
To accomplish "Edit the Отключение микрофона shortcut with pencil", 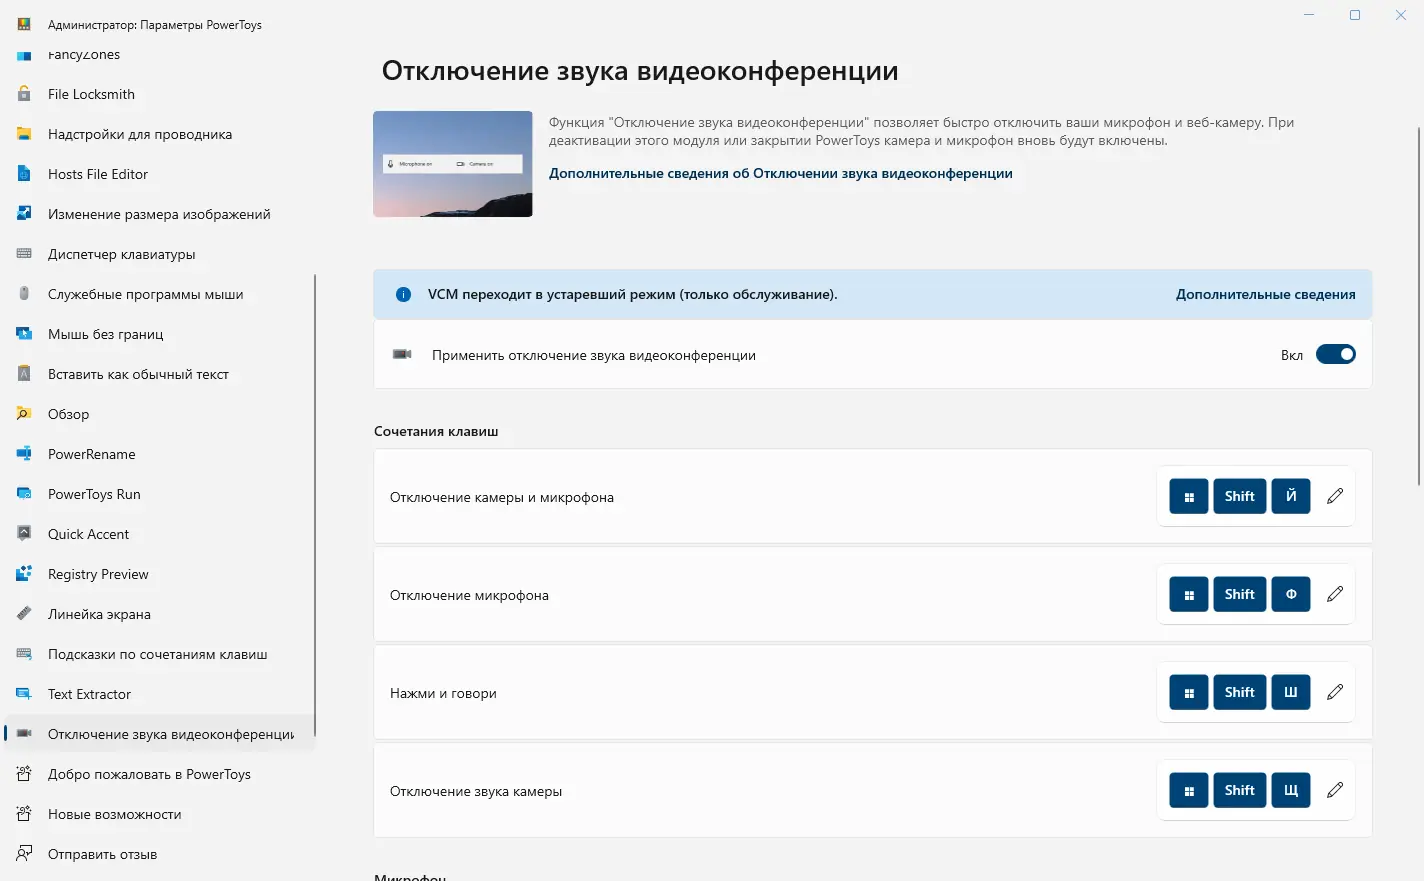I will [1335, 594].
